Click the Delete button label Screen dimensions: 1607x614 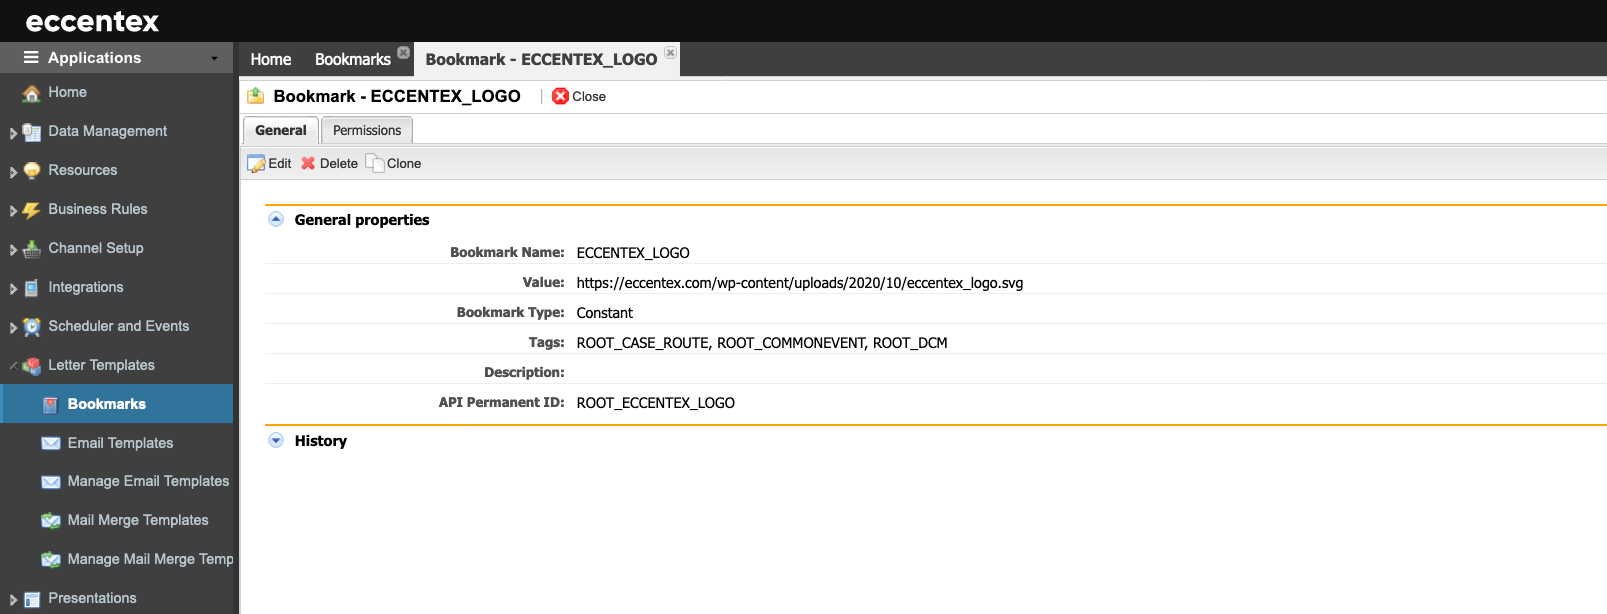pyautogui.click(x=339, y=164)
